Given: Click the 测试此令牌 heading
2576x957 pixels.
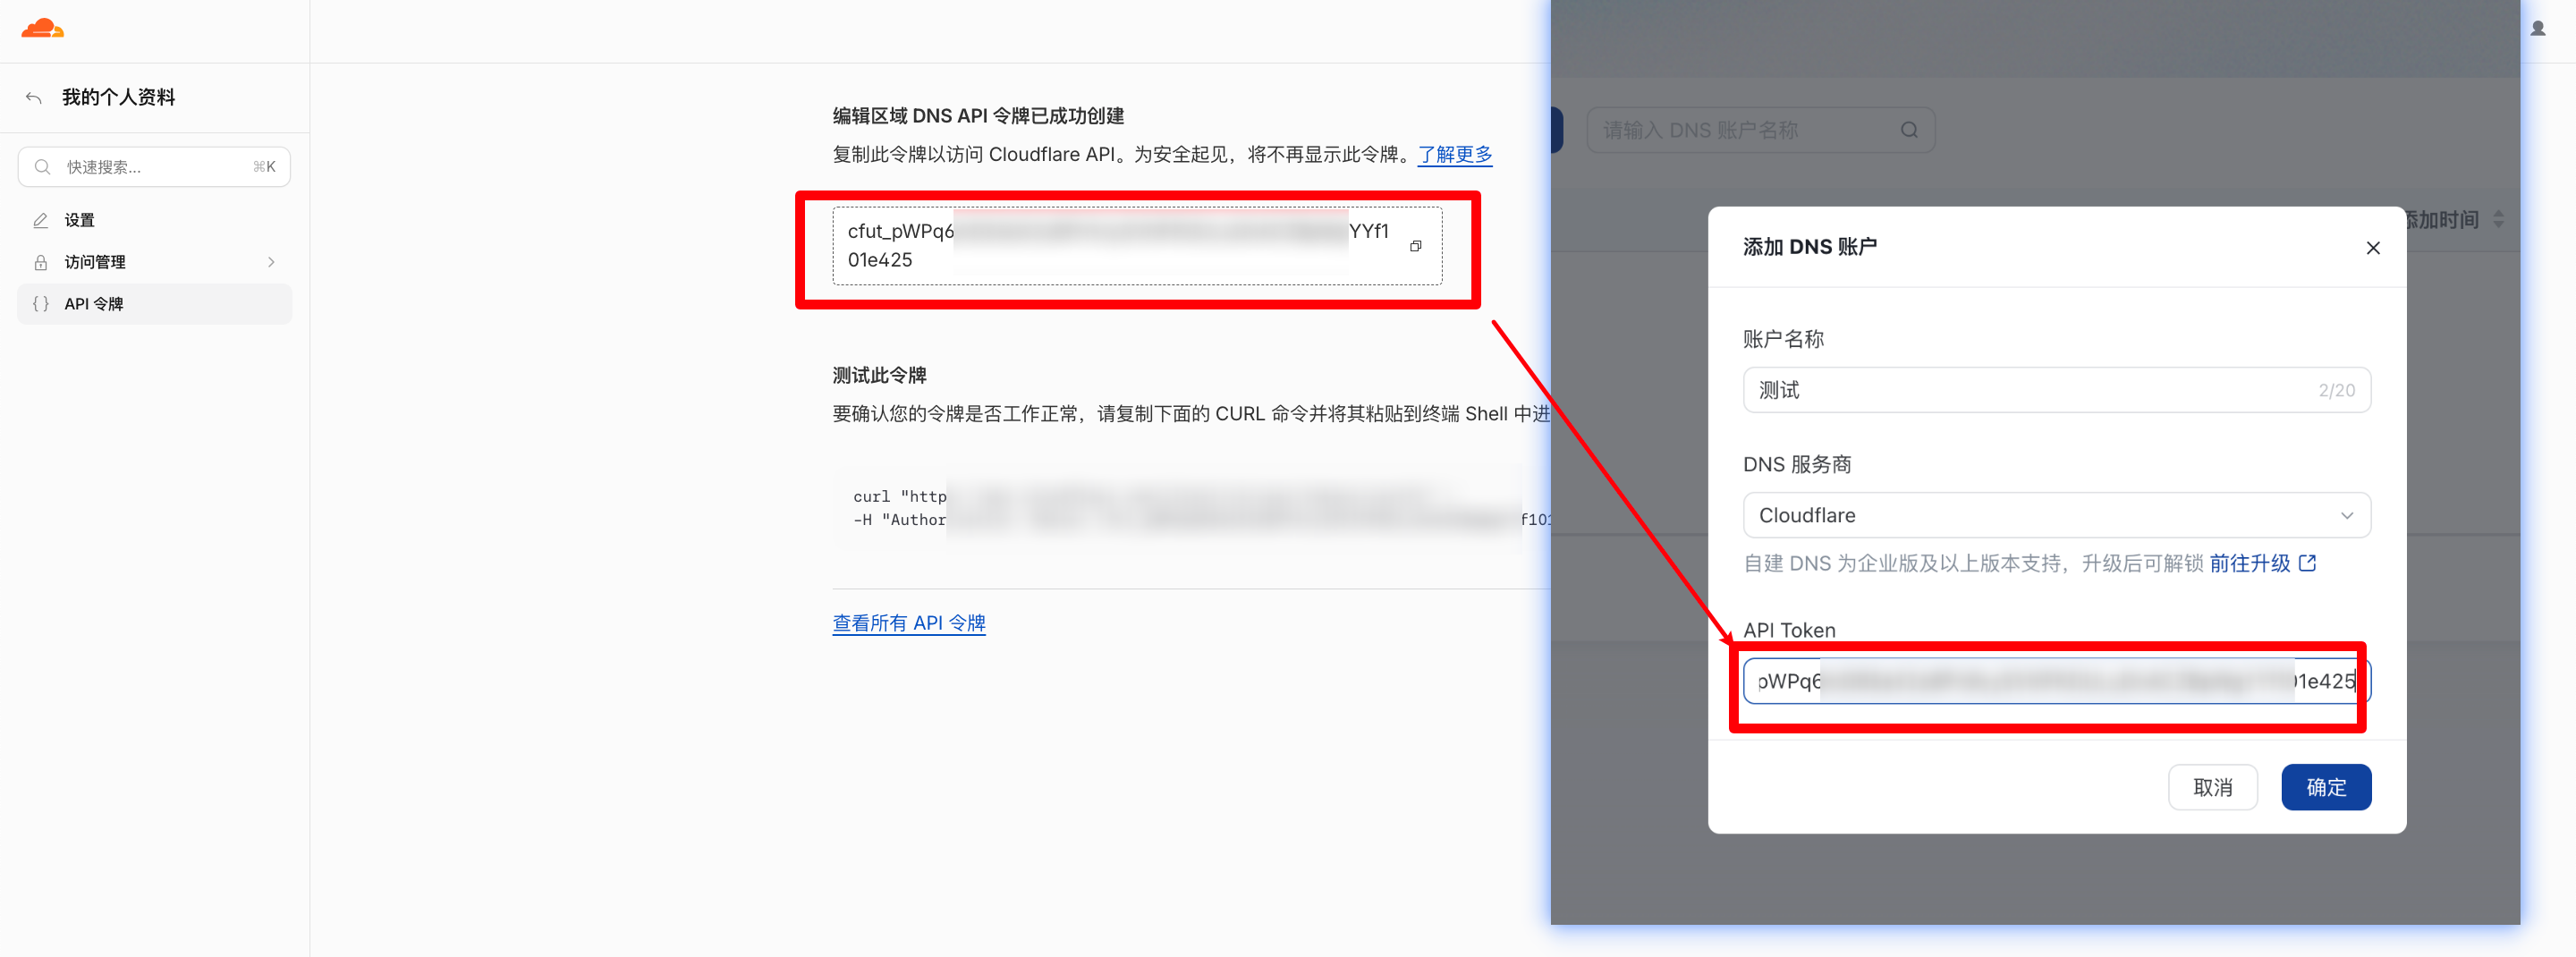Looking at the screenshot, I should (x=880, y=375).
